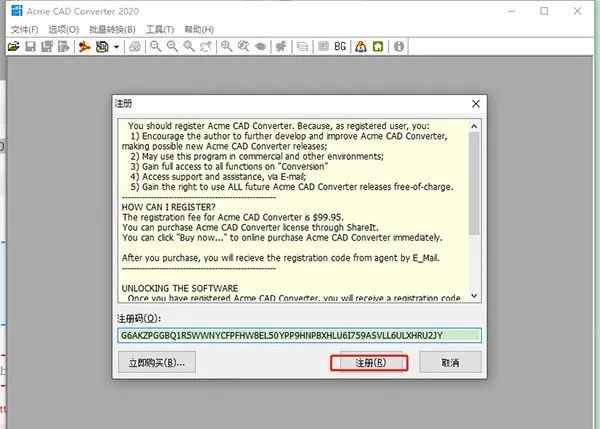This screenshot has width=600, height=429.
Task: Click the 注册码 registration code input field
Action: (299, 336)
